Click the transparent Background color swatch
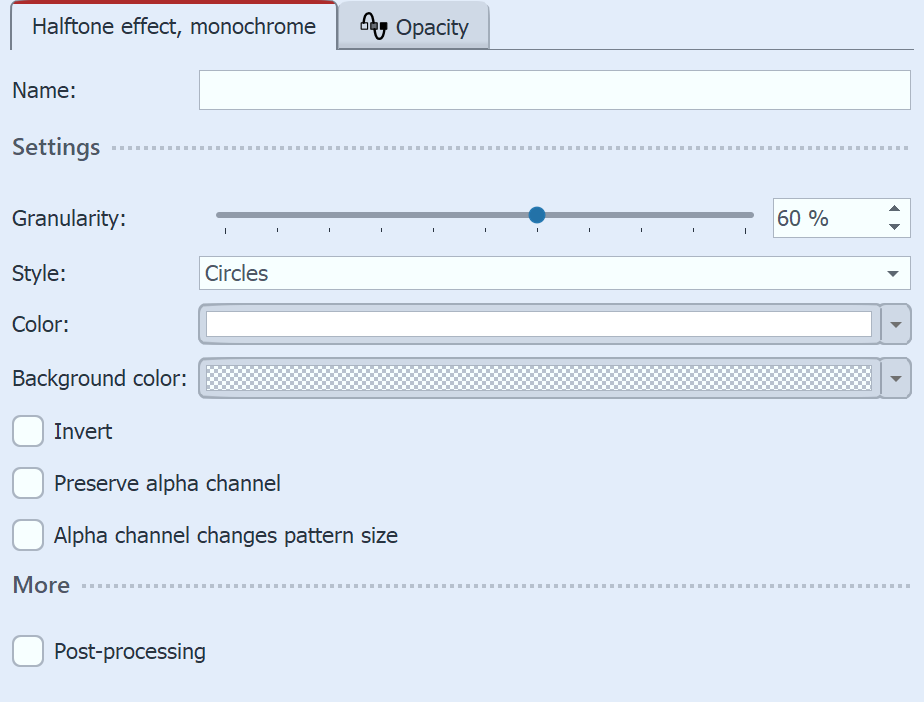Image resolution: width=924 pixels, height=702 pixels. pyautogui.click(x=538, y=379)
